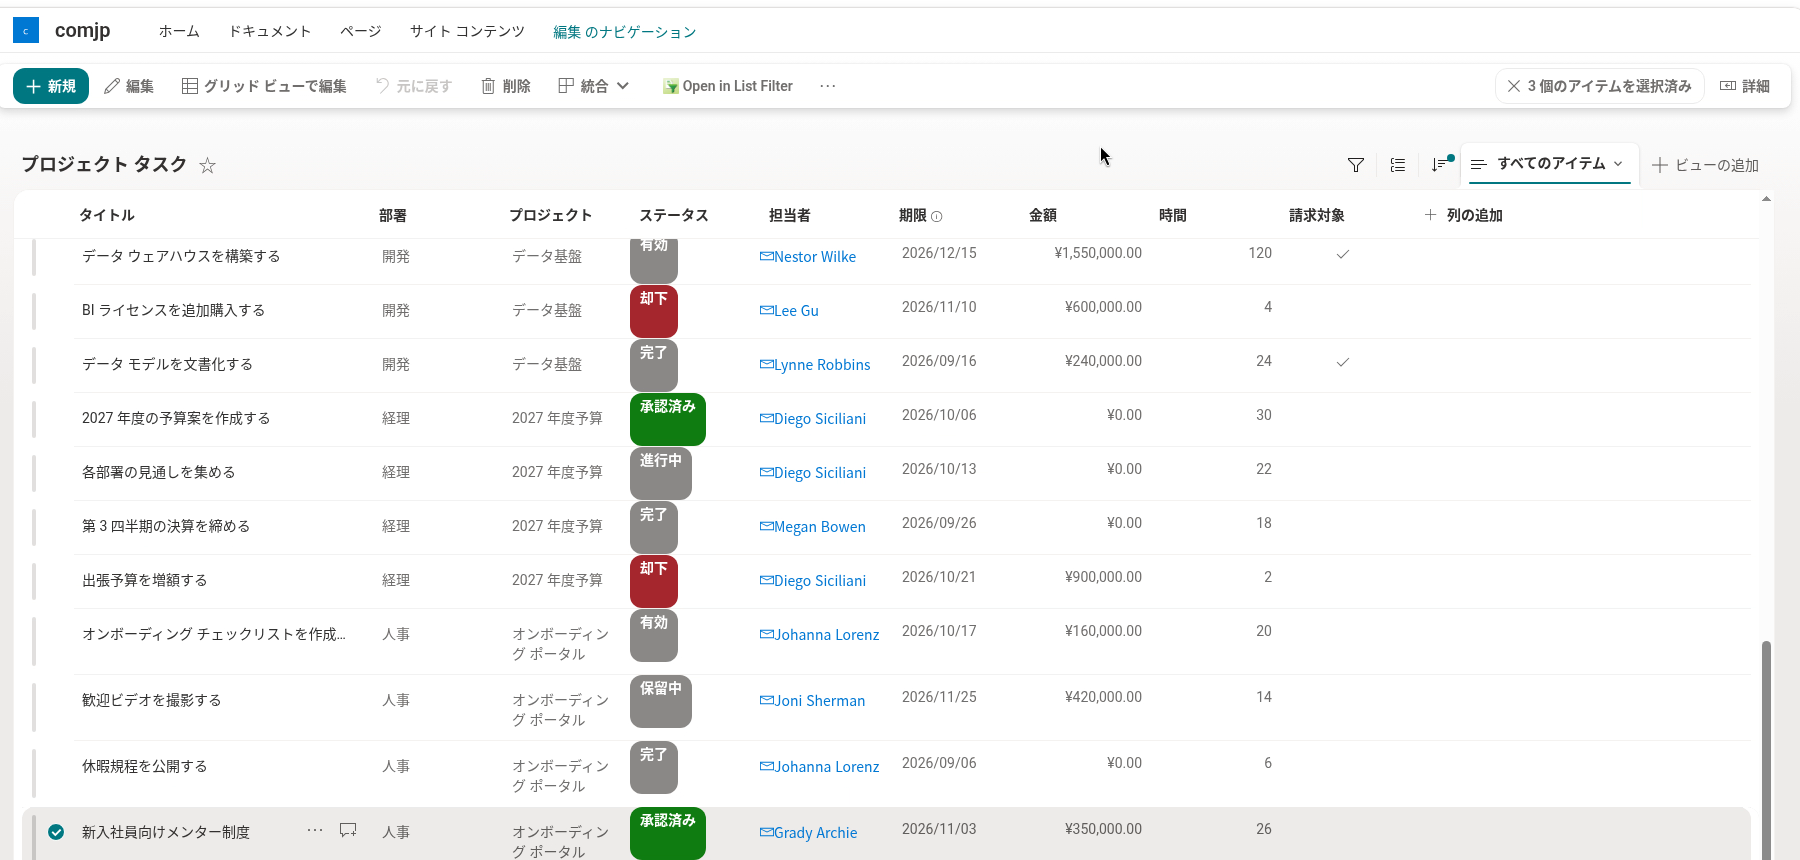The image size is (1800, 860).
Task: Open 詳細 details pane
Action: point(1745,86)
